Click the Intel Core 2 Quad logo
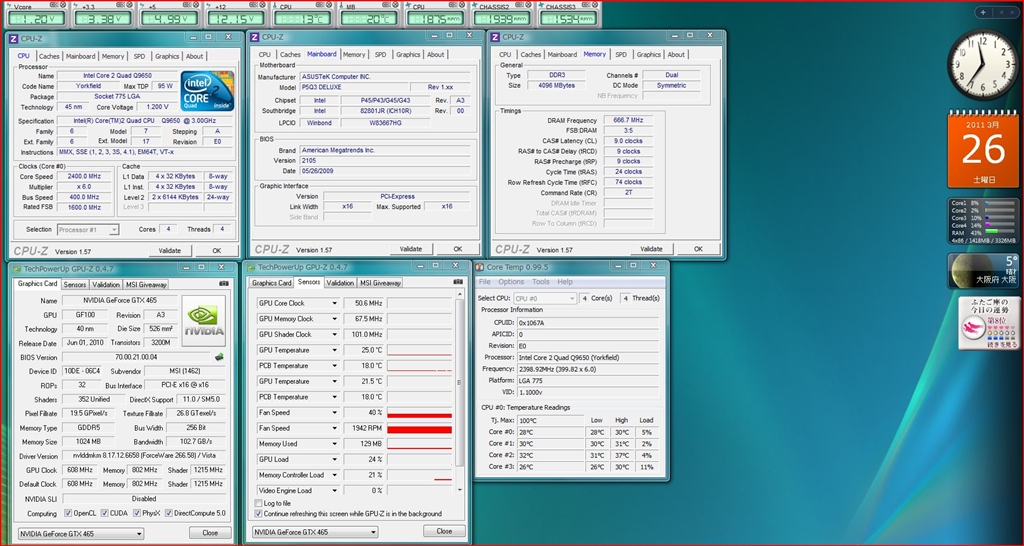This screenshot has width=1024, height=546. (208, 91)
